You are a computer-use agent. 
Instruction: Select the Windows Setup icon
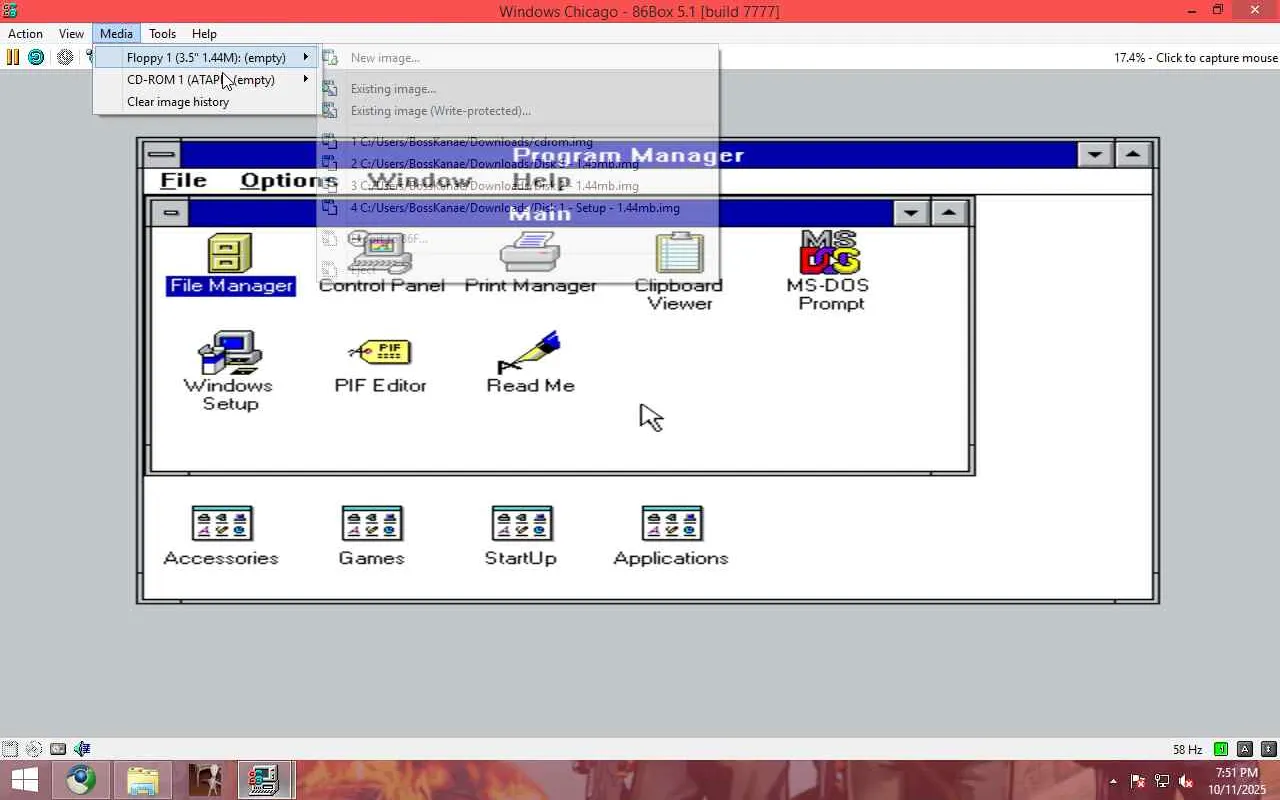[230, 372]
